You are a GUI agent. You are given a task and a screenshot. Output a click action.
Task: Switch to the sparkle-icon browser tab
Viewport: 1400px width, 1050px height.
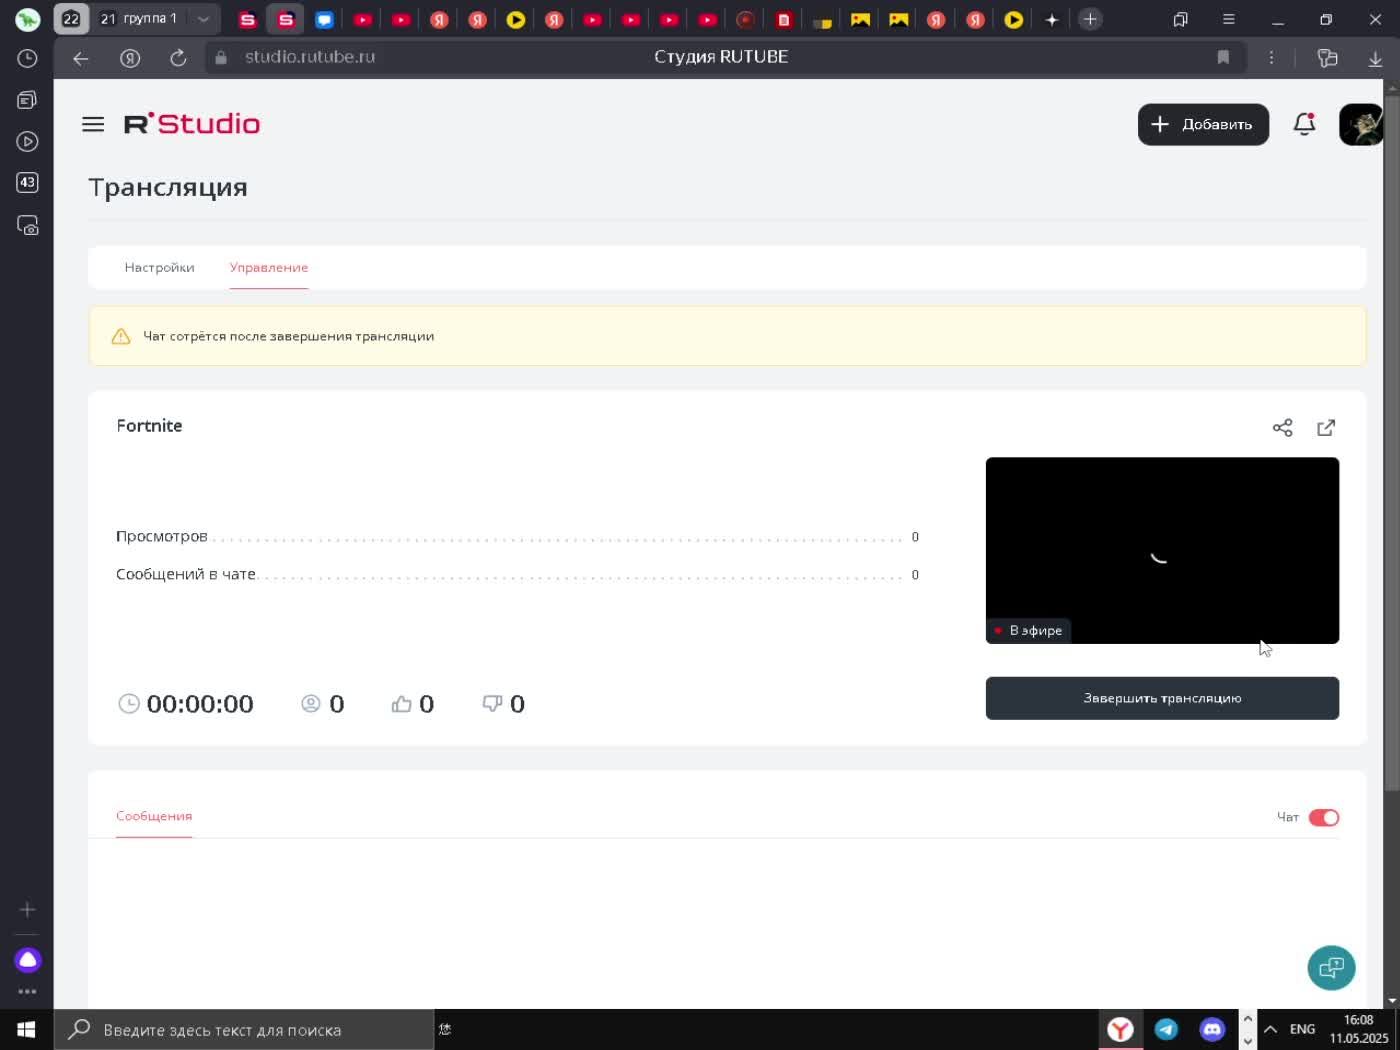1052,19
